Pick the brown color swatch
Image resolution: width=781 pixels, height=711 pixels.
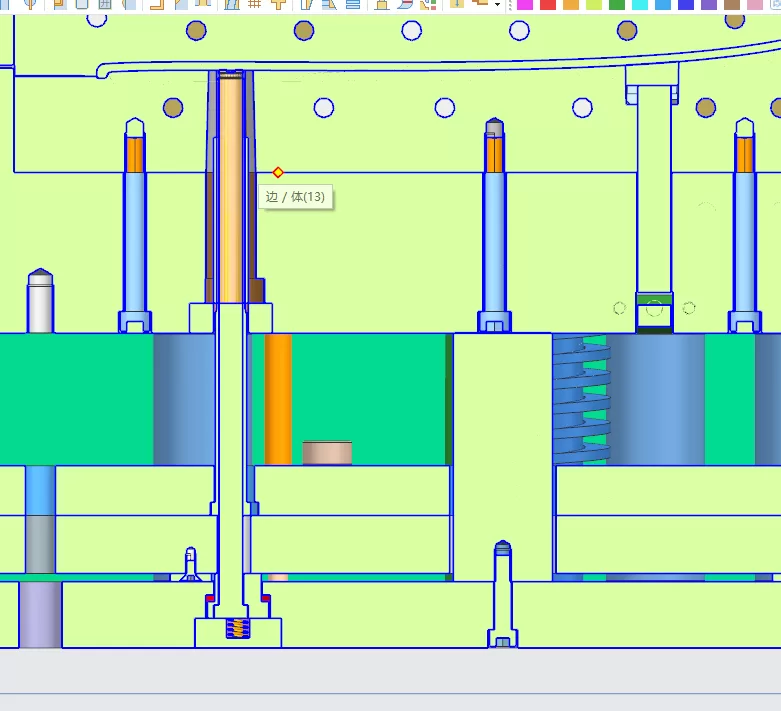coord(732,4)
